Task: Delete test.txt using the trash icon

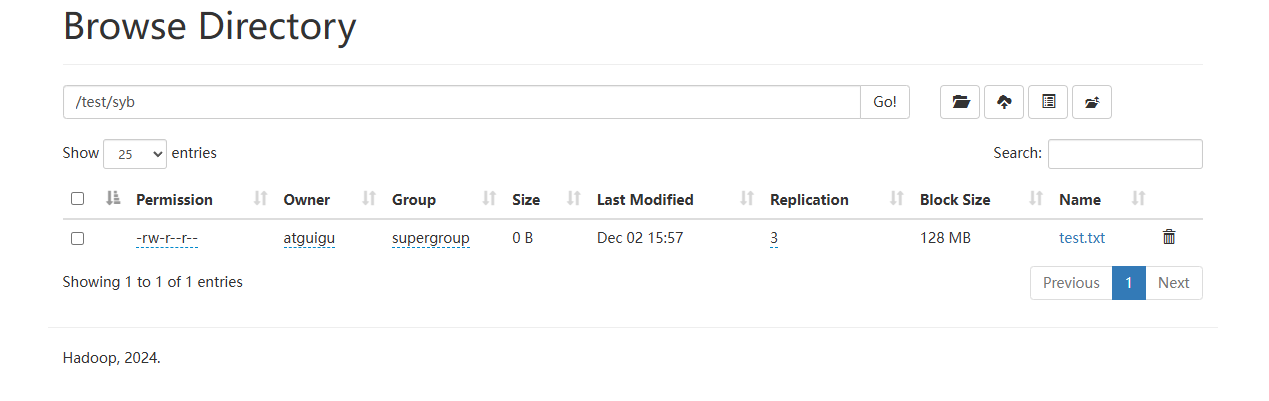Action: (1169, 237)
